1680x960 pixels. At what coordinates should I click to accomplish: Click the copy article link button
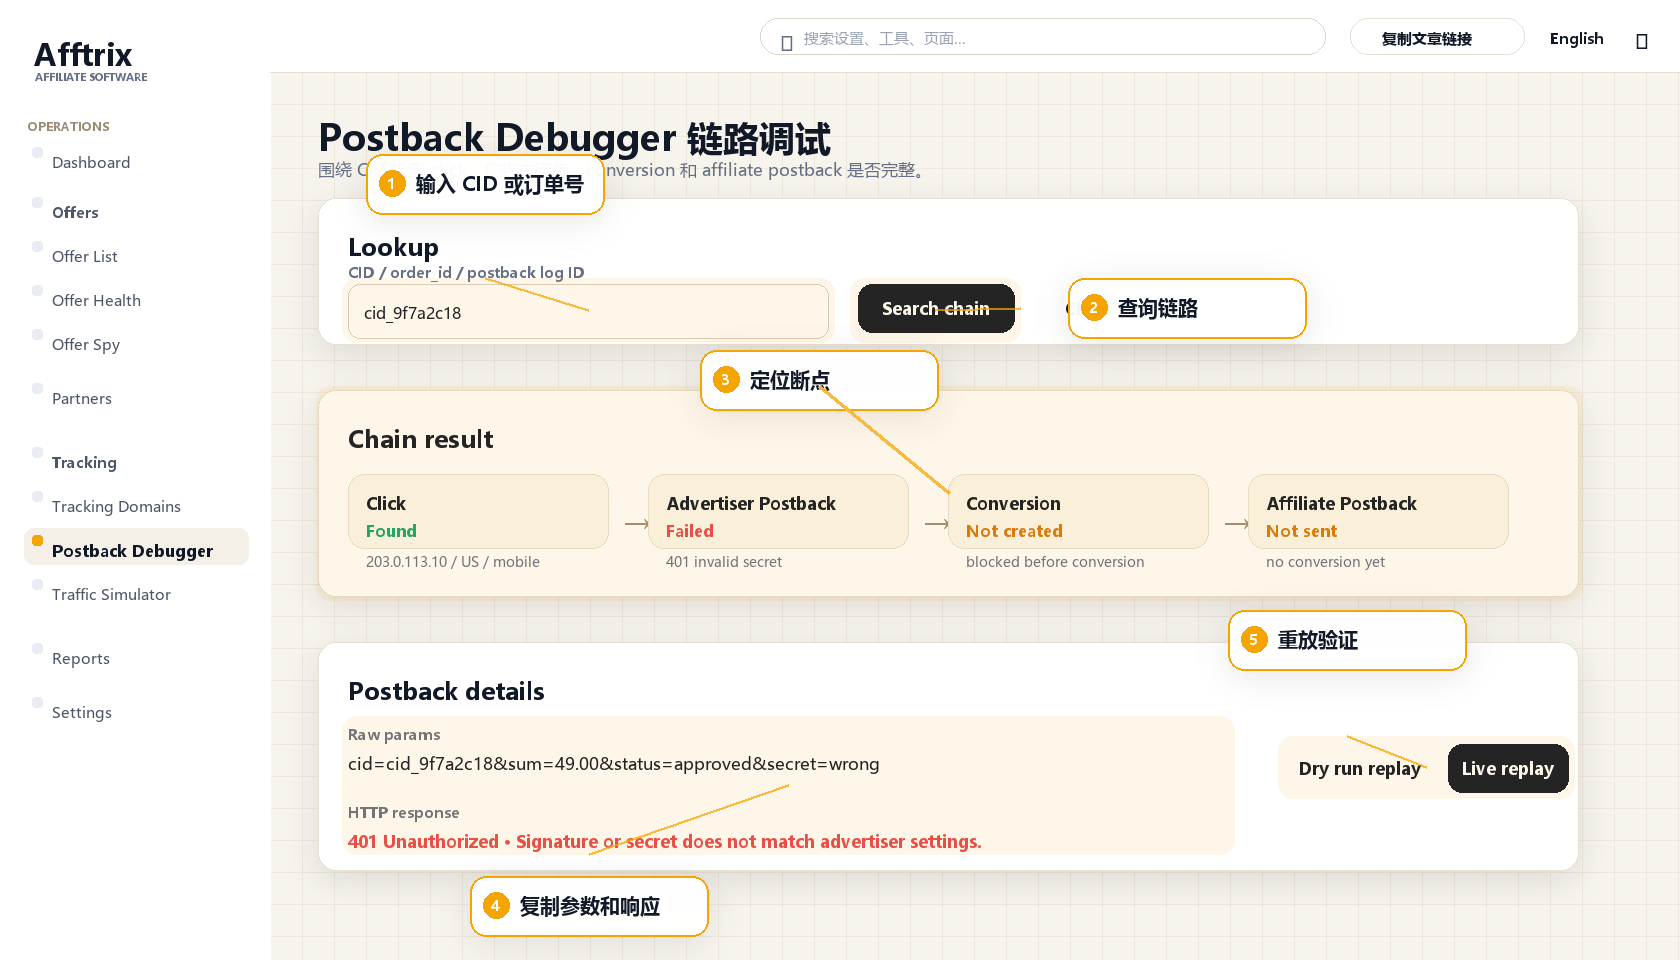pos(1437,38)
